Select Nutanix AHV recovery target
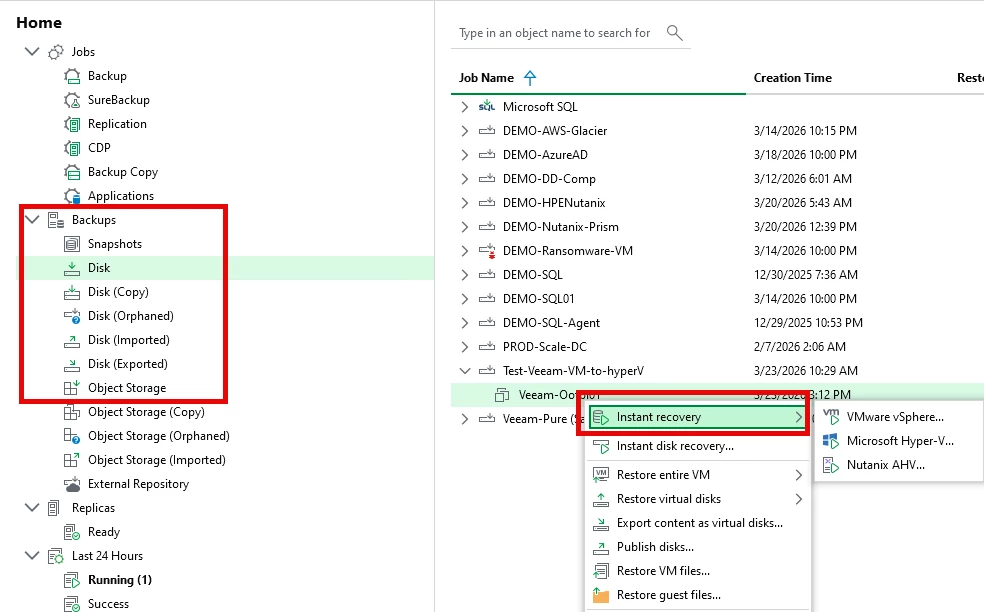984x612 pixels. point(898,465)
